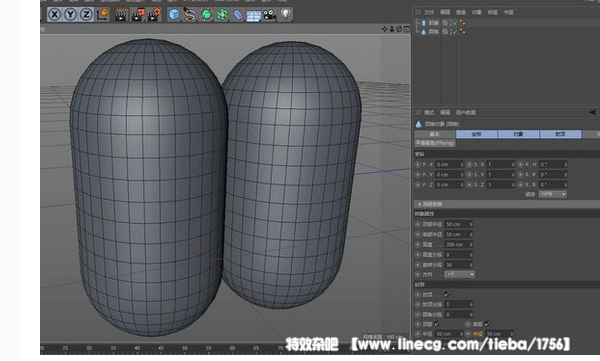
Task: Open the rotation order HPB dropdown
Action: 553,194
